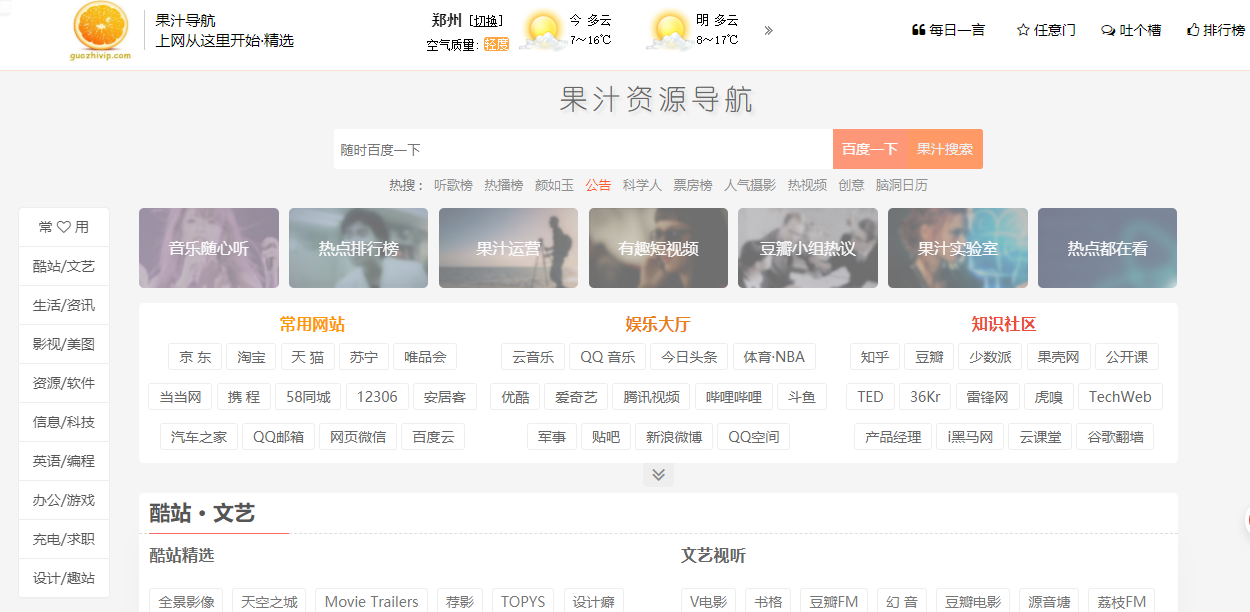Select 酷站/文艺 in the sidebar
Viewport: 1250px width, 612px height.
(64, 266)
